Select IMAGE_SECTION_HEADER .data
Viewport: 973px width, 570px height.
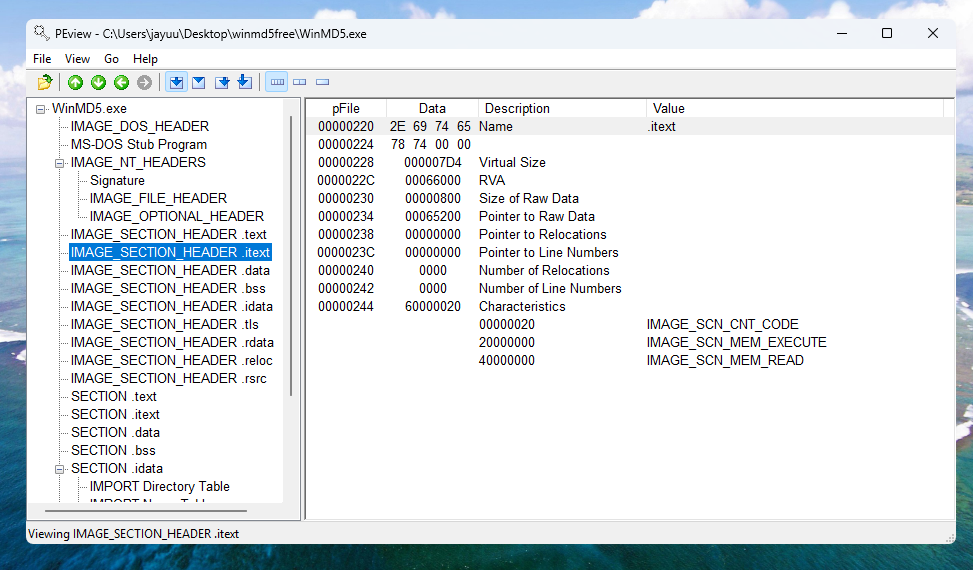point(170,270)
